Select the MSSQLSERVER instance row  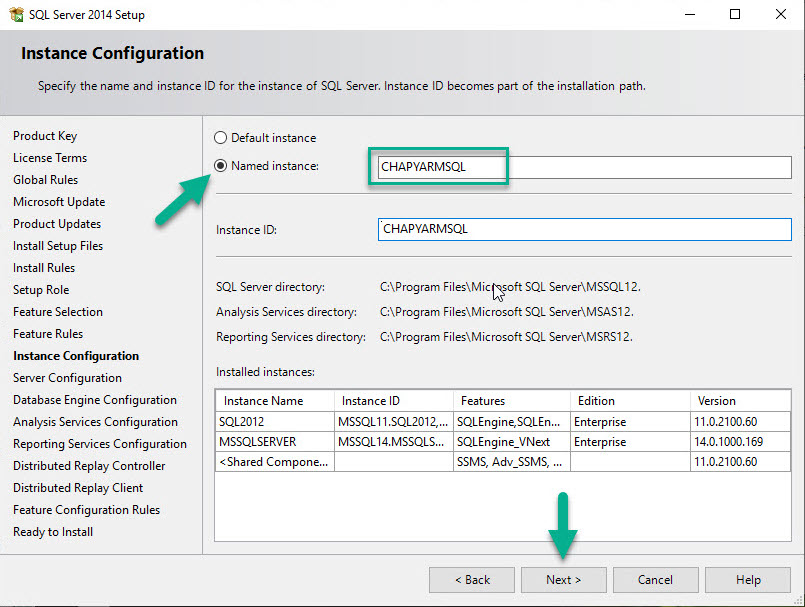(x=503, y=442)
